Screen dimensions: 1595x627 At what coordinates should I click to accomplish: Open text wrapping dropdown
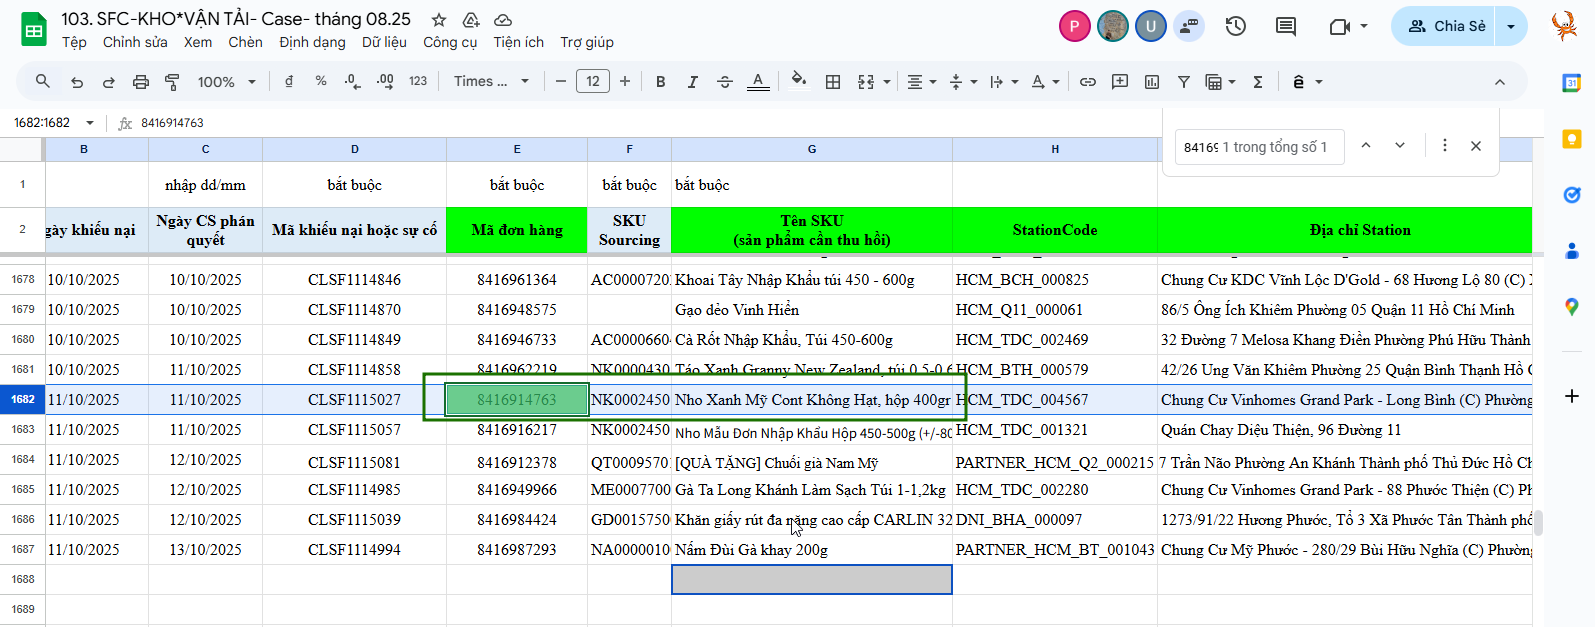click(x=1003, y=82)
